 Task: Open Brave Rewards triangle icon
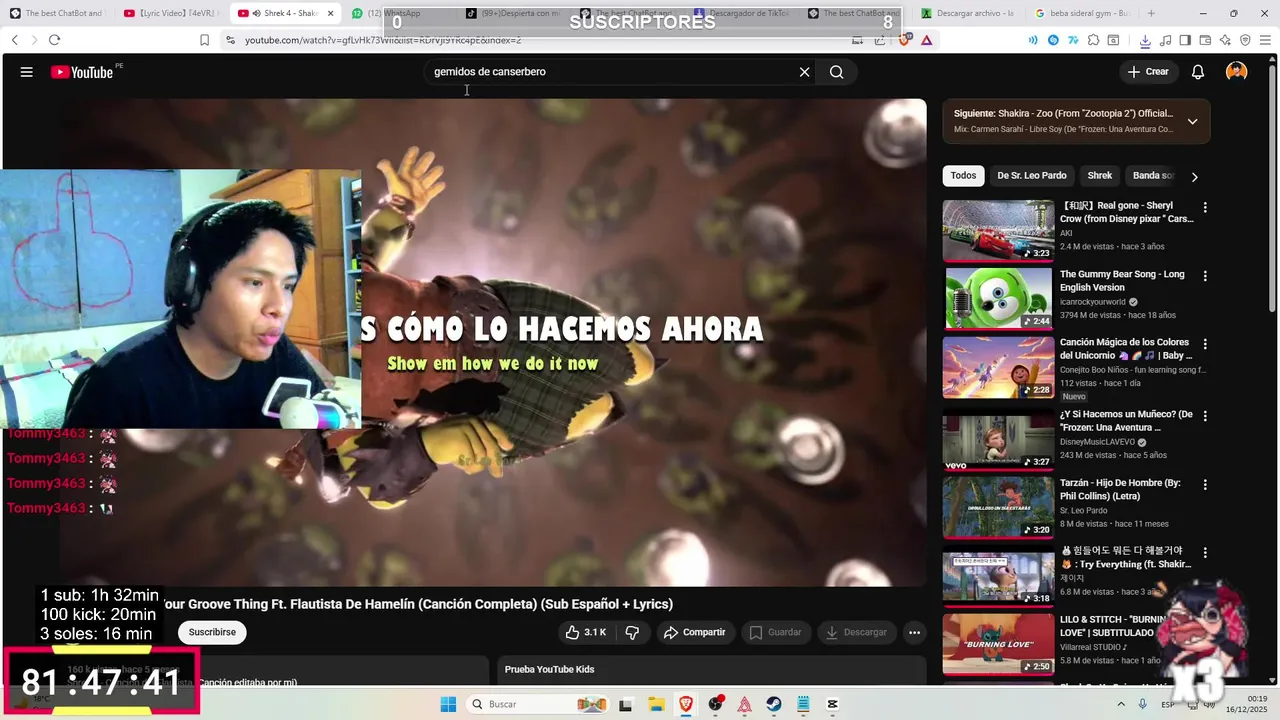pos(927,40)
